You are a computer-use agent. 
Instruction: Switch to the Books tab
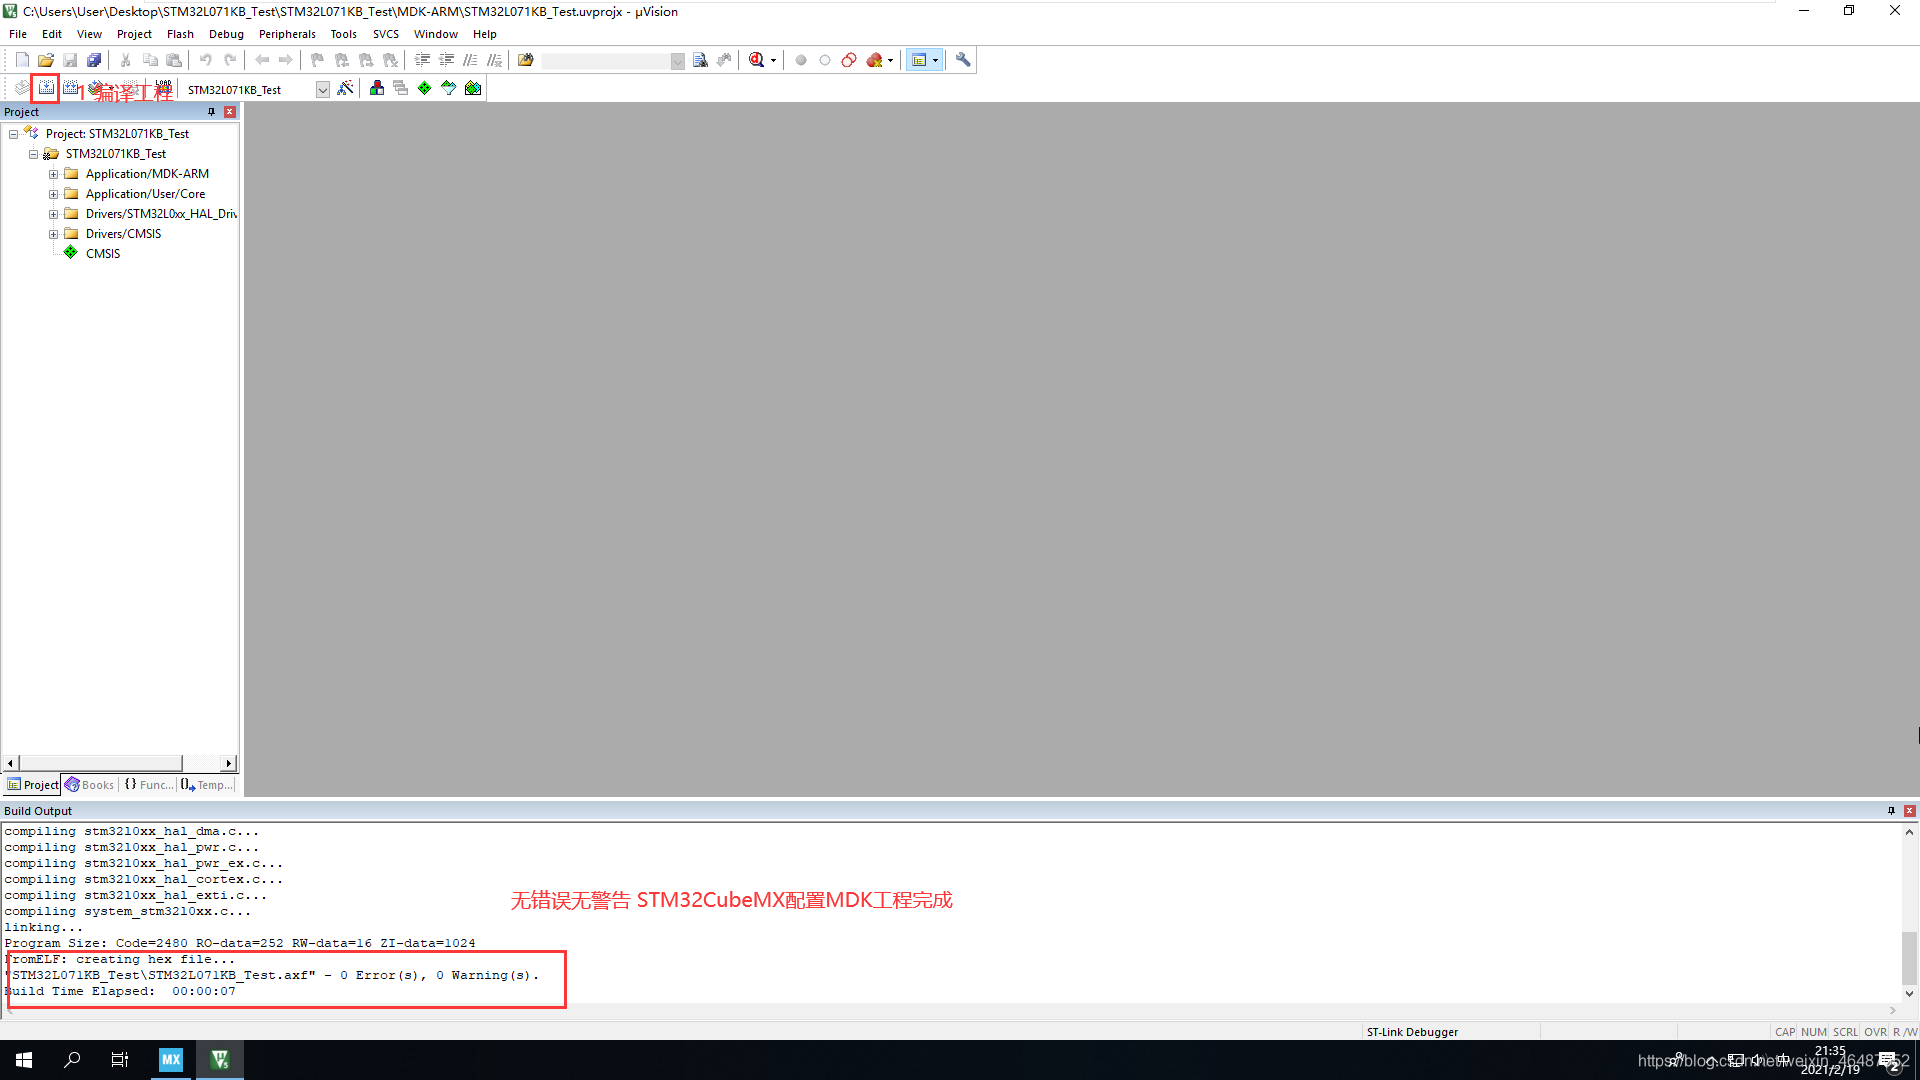[90, 785]
